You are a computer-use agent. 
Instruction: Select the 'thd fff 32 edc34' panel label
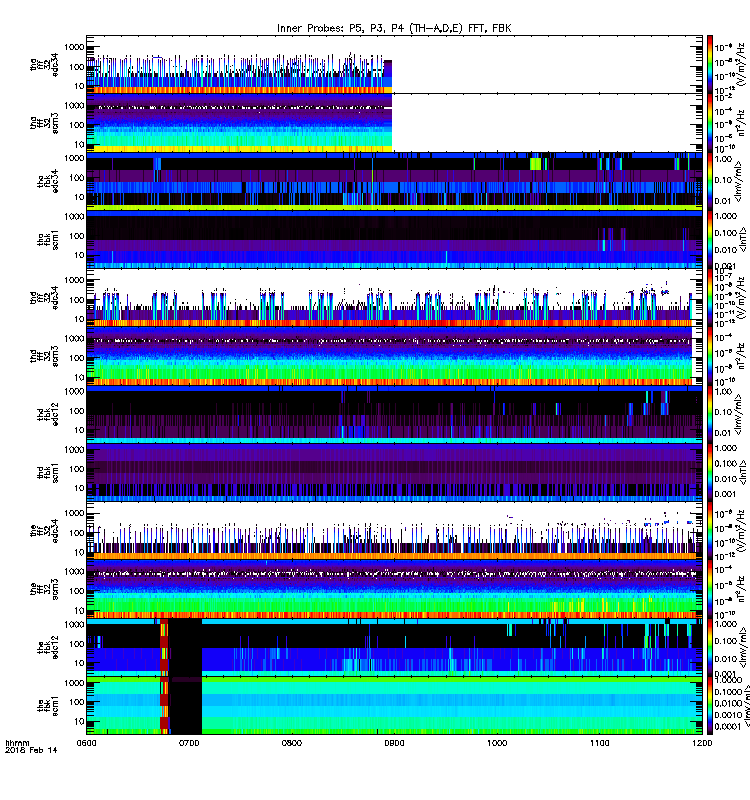pyautogui.click(x=44, y=298)
